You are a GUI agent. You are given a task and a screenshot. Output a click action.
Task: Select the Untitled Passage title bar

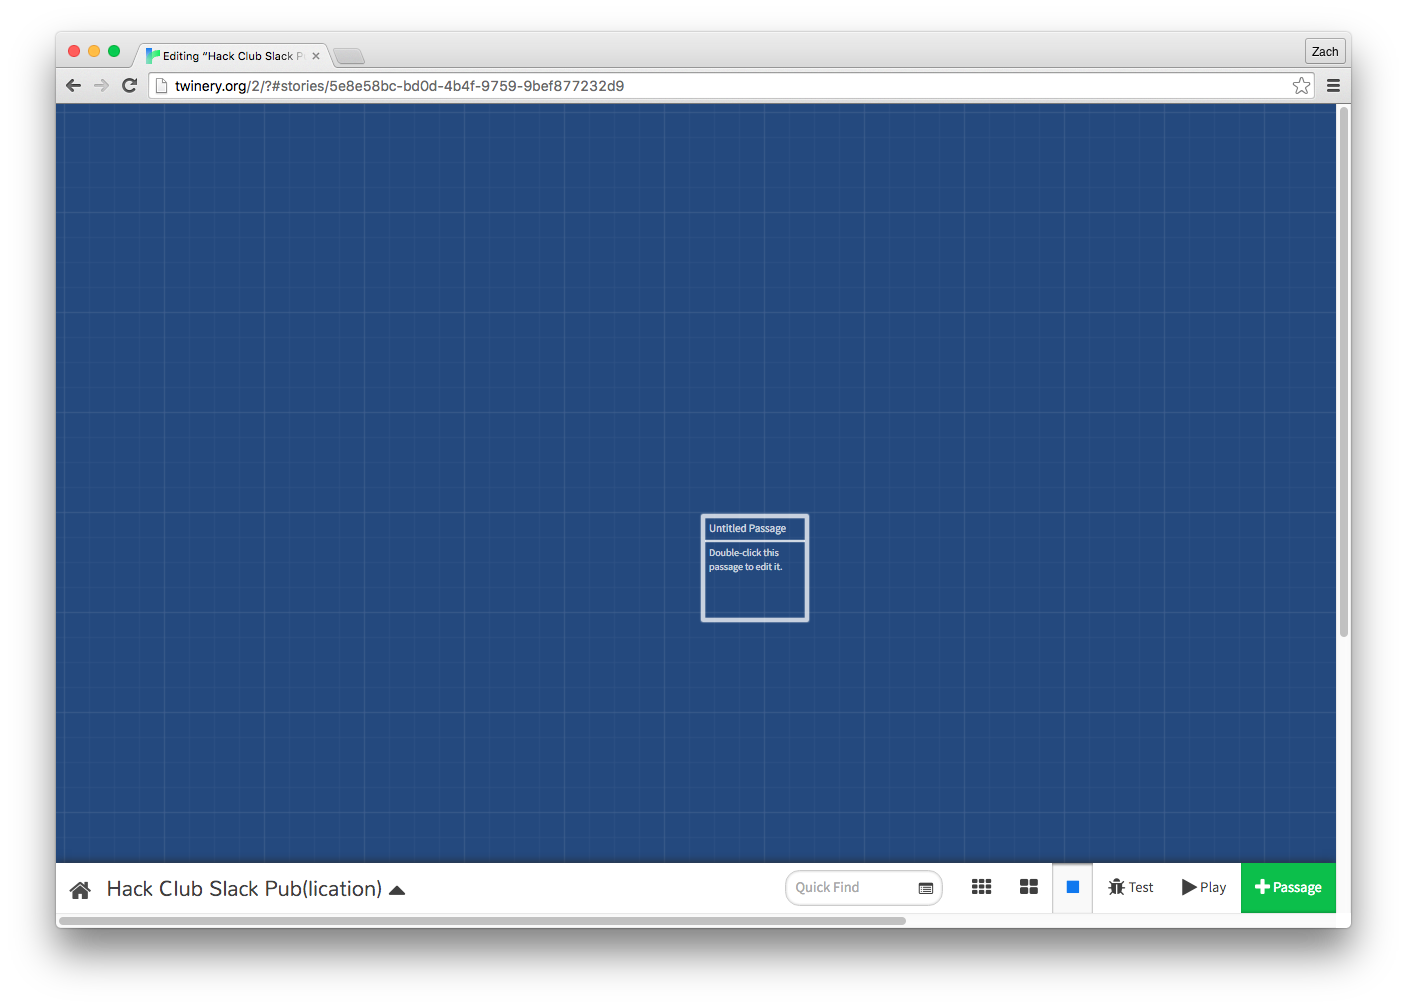[x=754, y=528]
